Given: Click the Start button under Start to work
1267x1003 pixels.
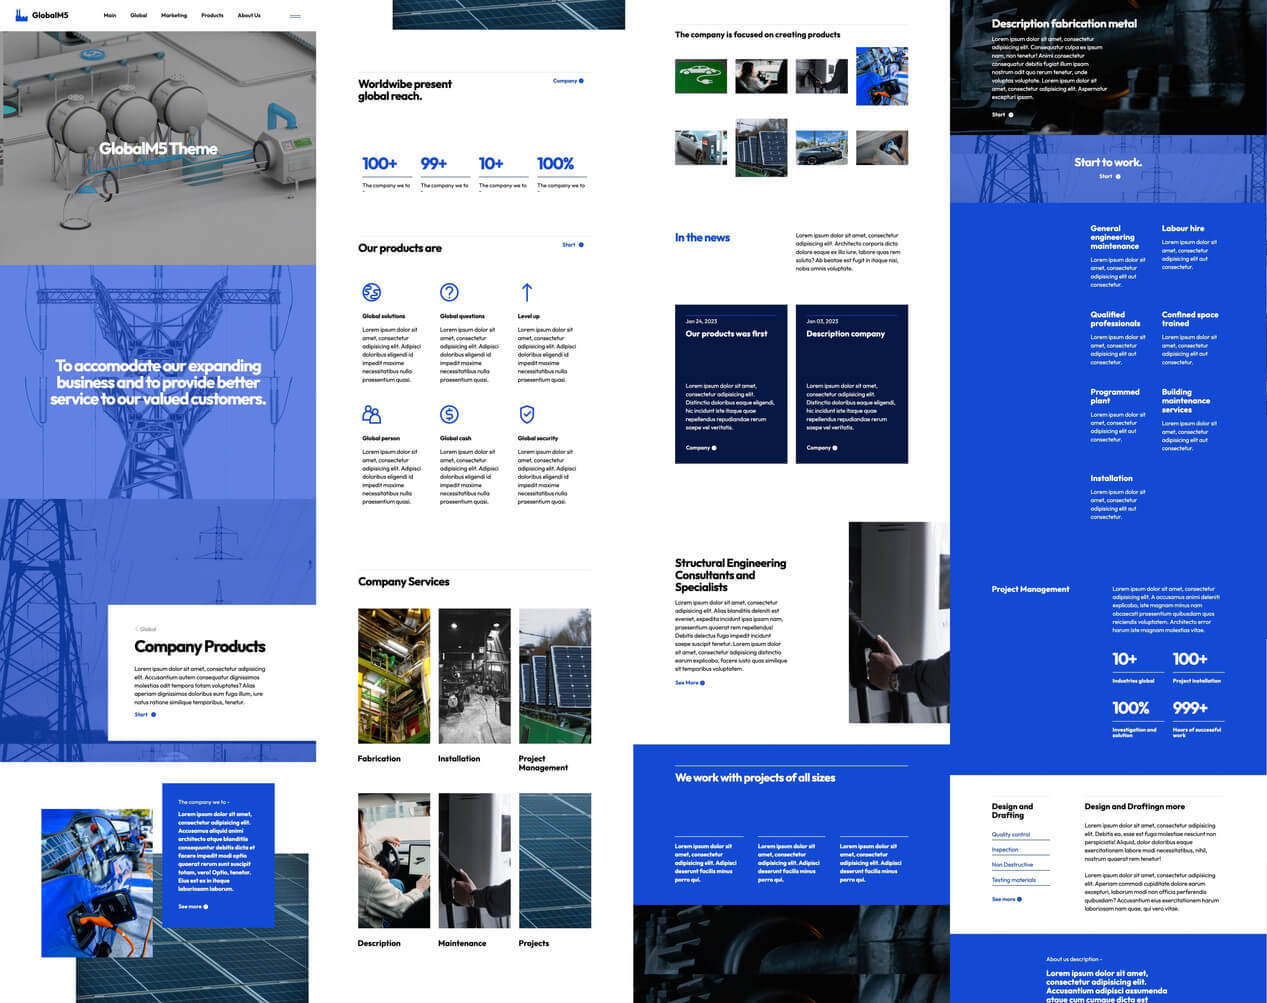Looking at the screenshot, I should coord(1109,176).
